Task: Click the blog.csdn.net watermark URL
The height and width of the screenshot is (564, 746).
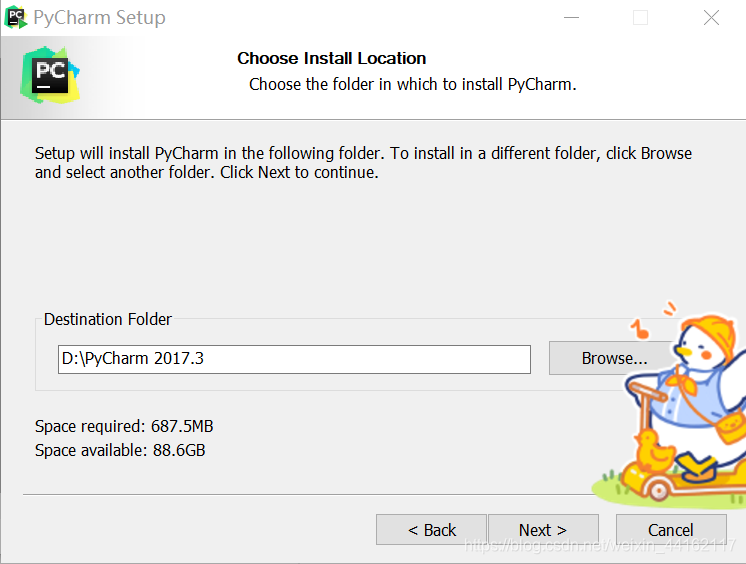Action: pos(599,545)
